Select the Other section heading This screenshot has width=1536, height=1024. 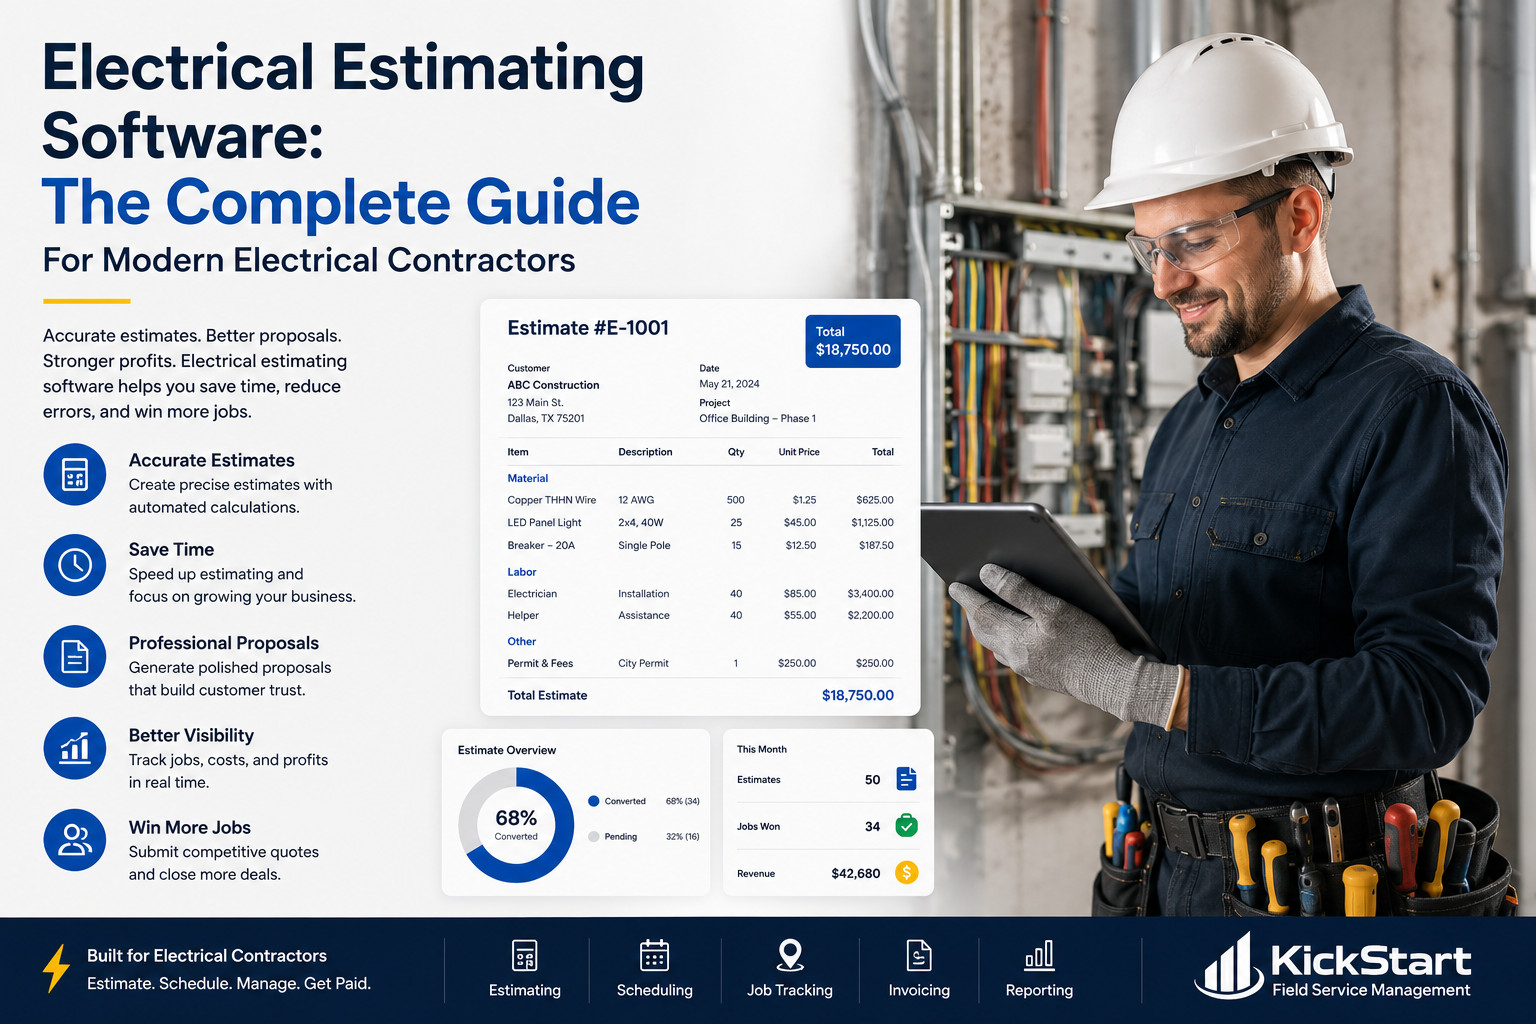(522, 641)
